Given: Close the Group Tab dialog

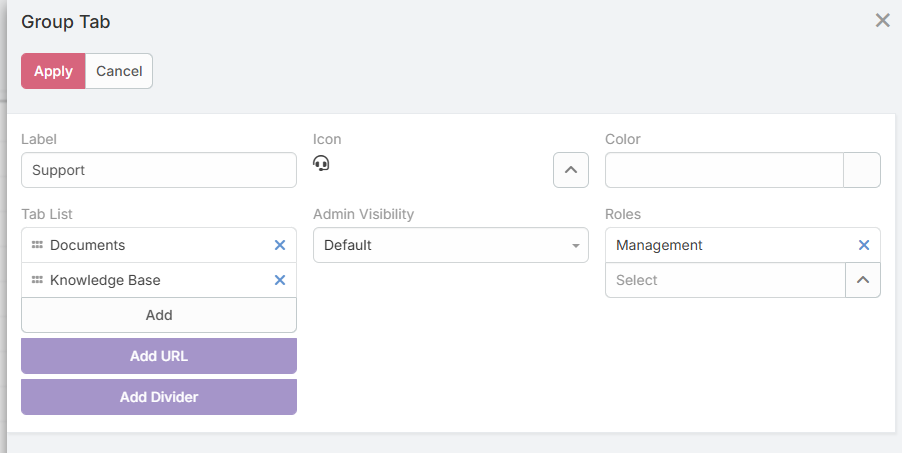Looking at the screenshot, I should point(882,21).
